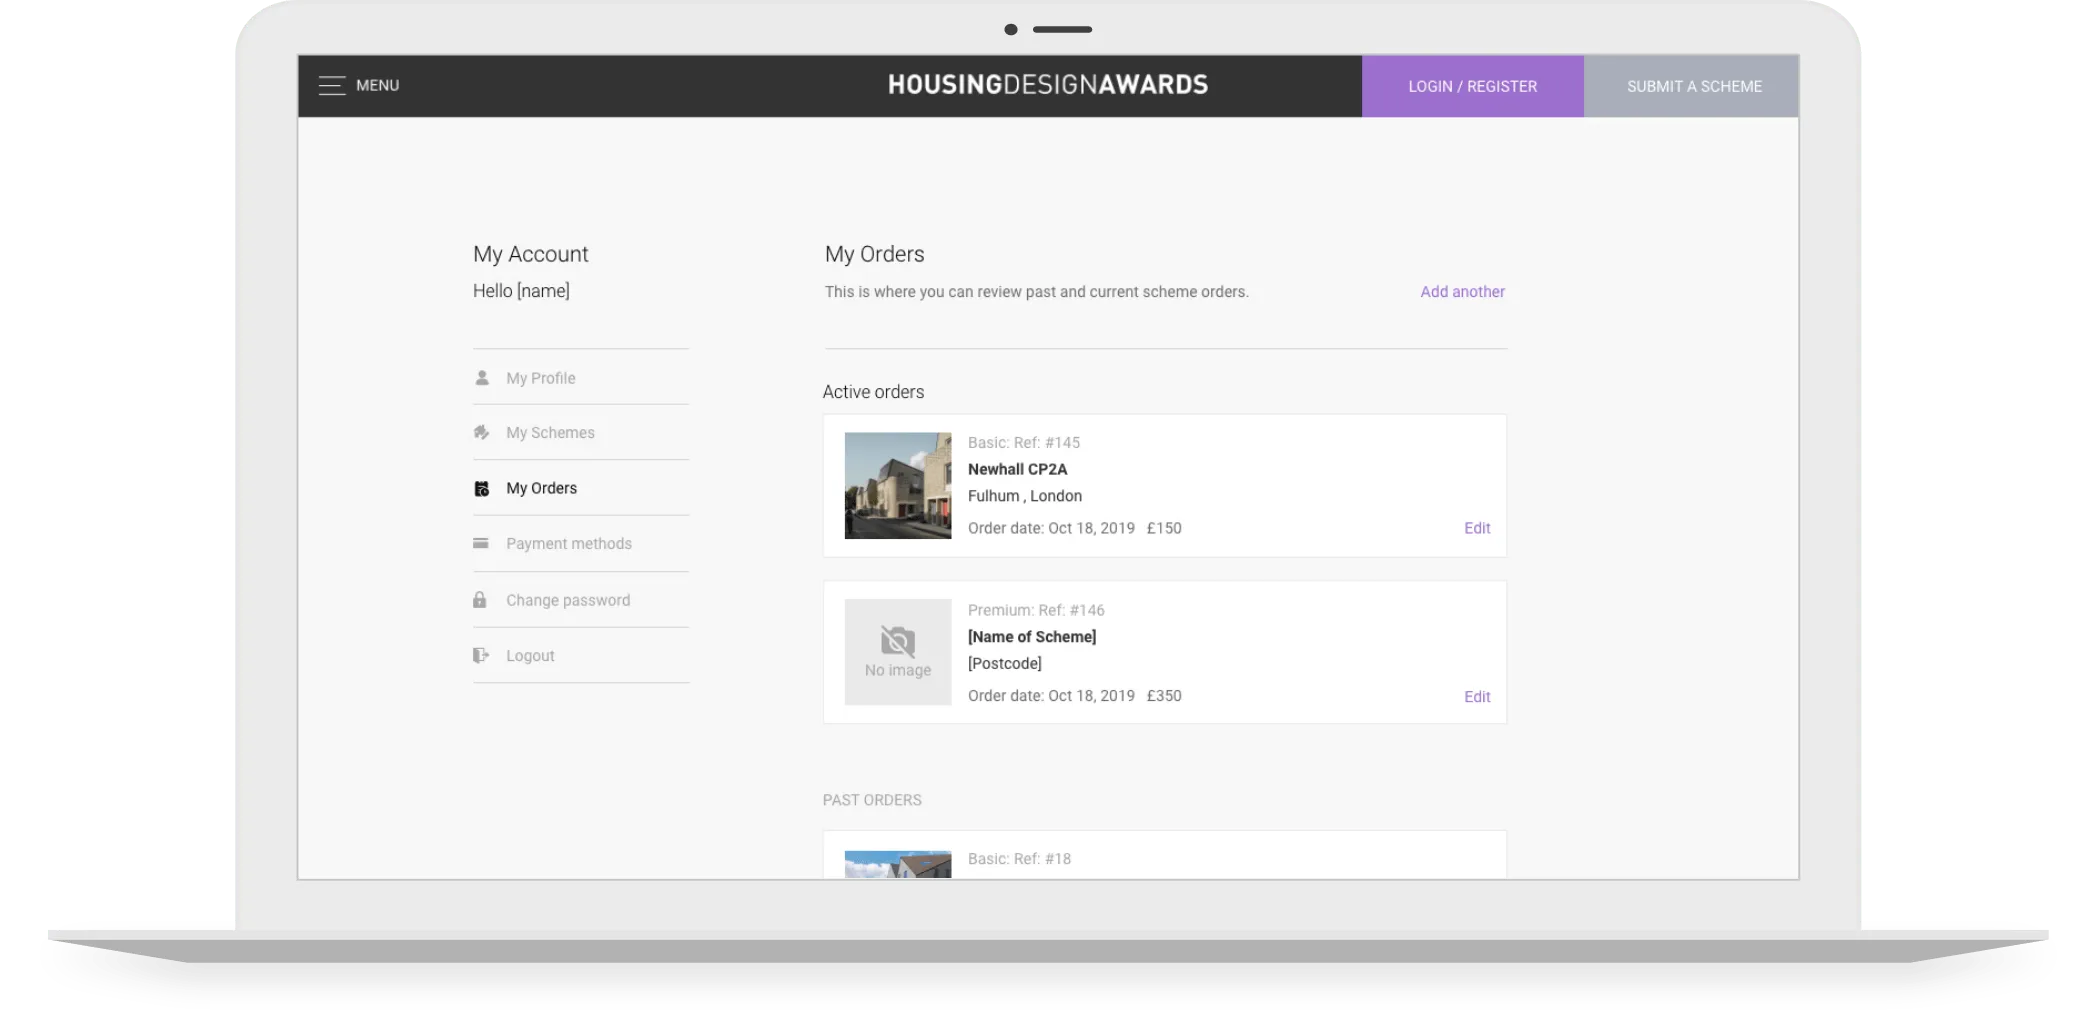2097x1025 pixels.
Task: Open the Newhall CP2A building thumbnail
Action: click(x=898, y=485)
